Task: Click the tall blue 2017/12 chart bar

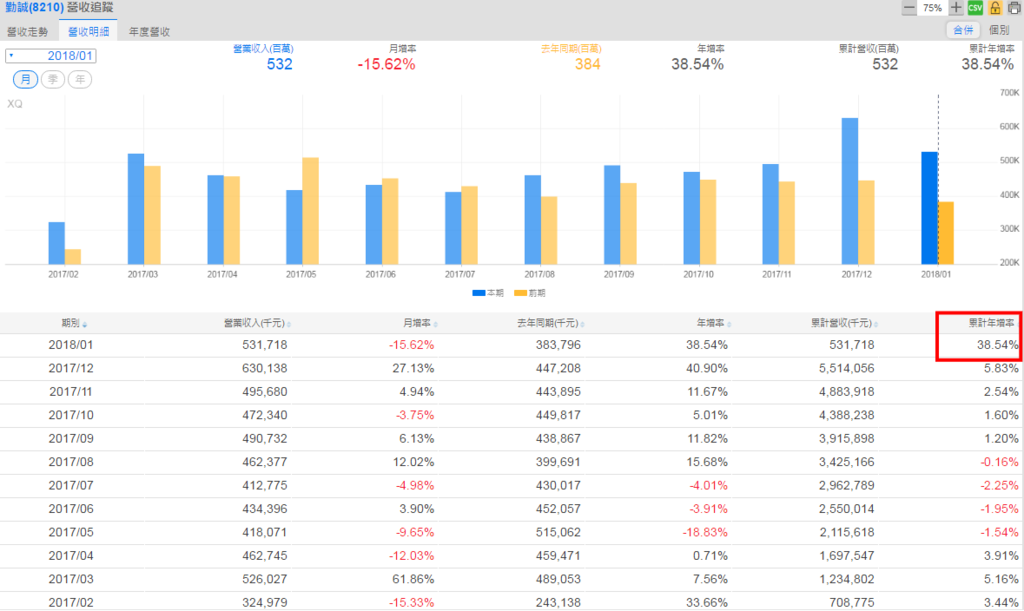Action: pyautogui.click(x=850, y=191)
